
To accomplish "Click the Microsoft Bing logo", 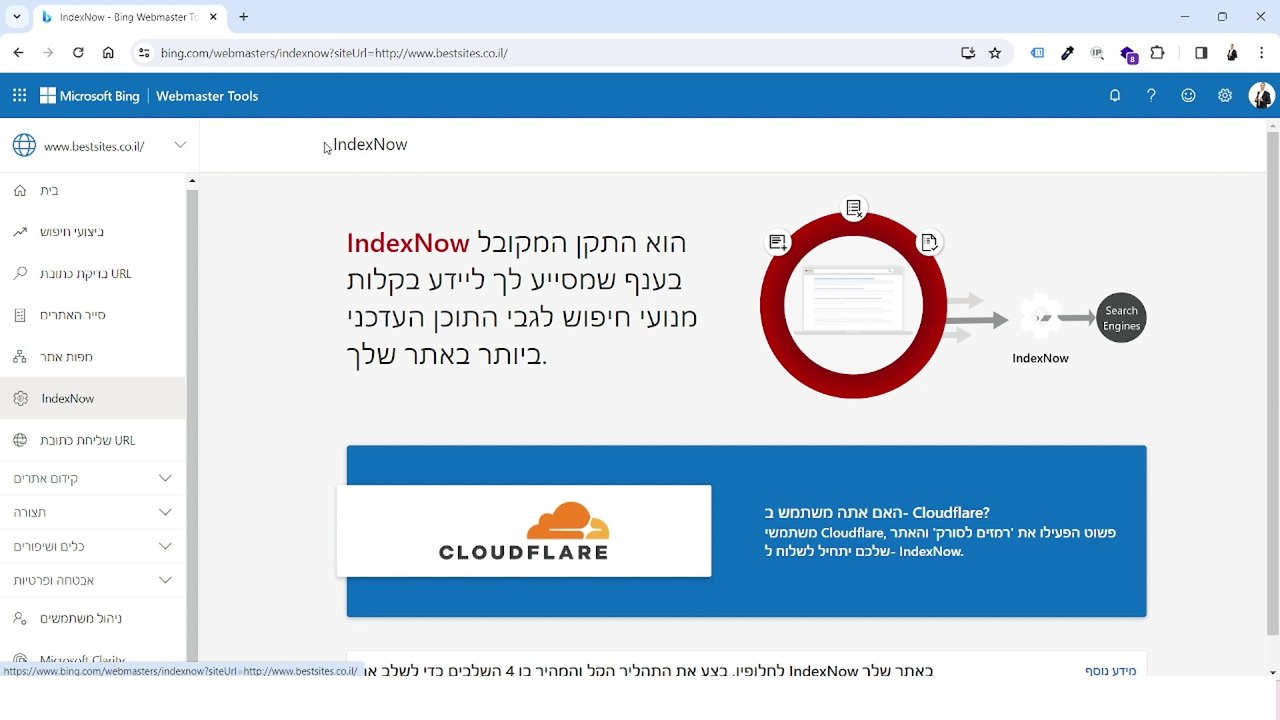I will (x=90, y=96).
